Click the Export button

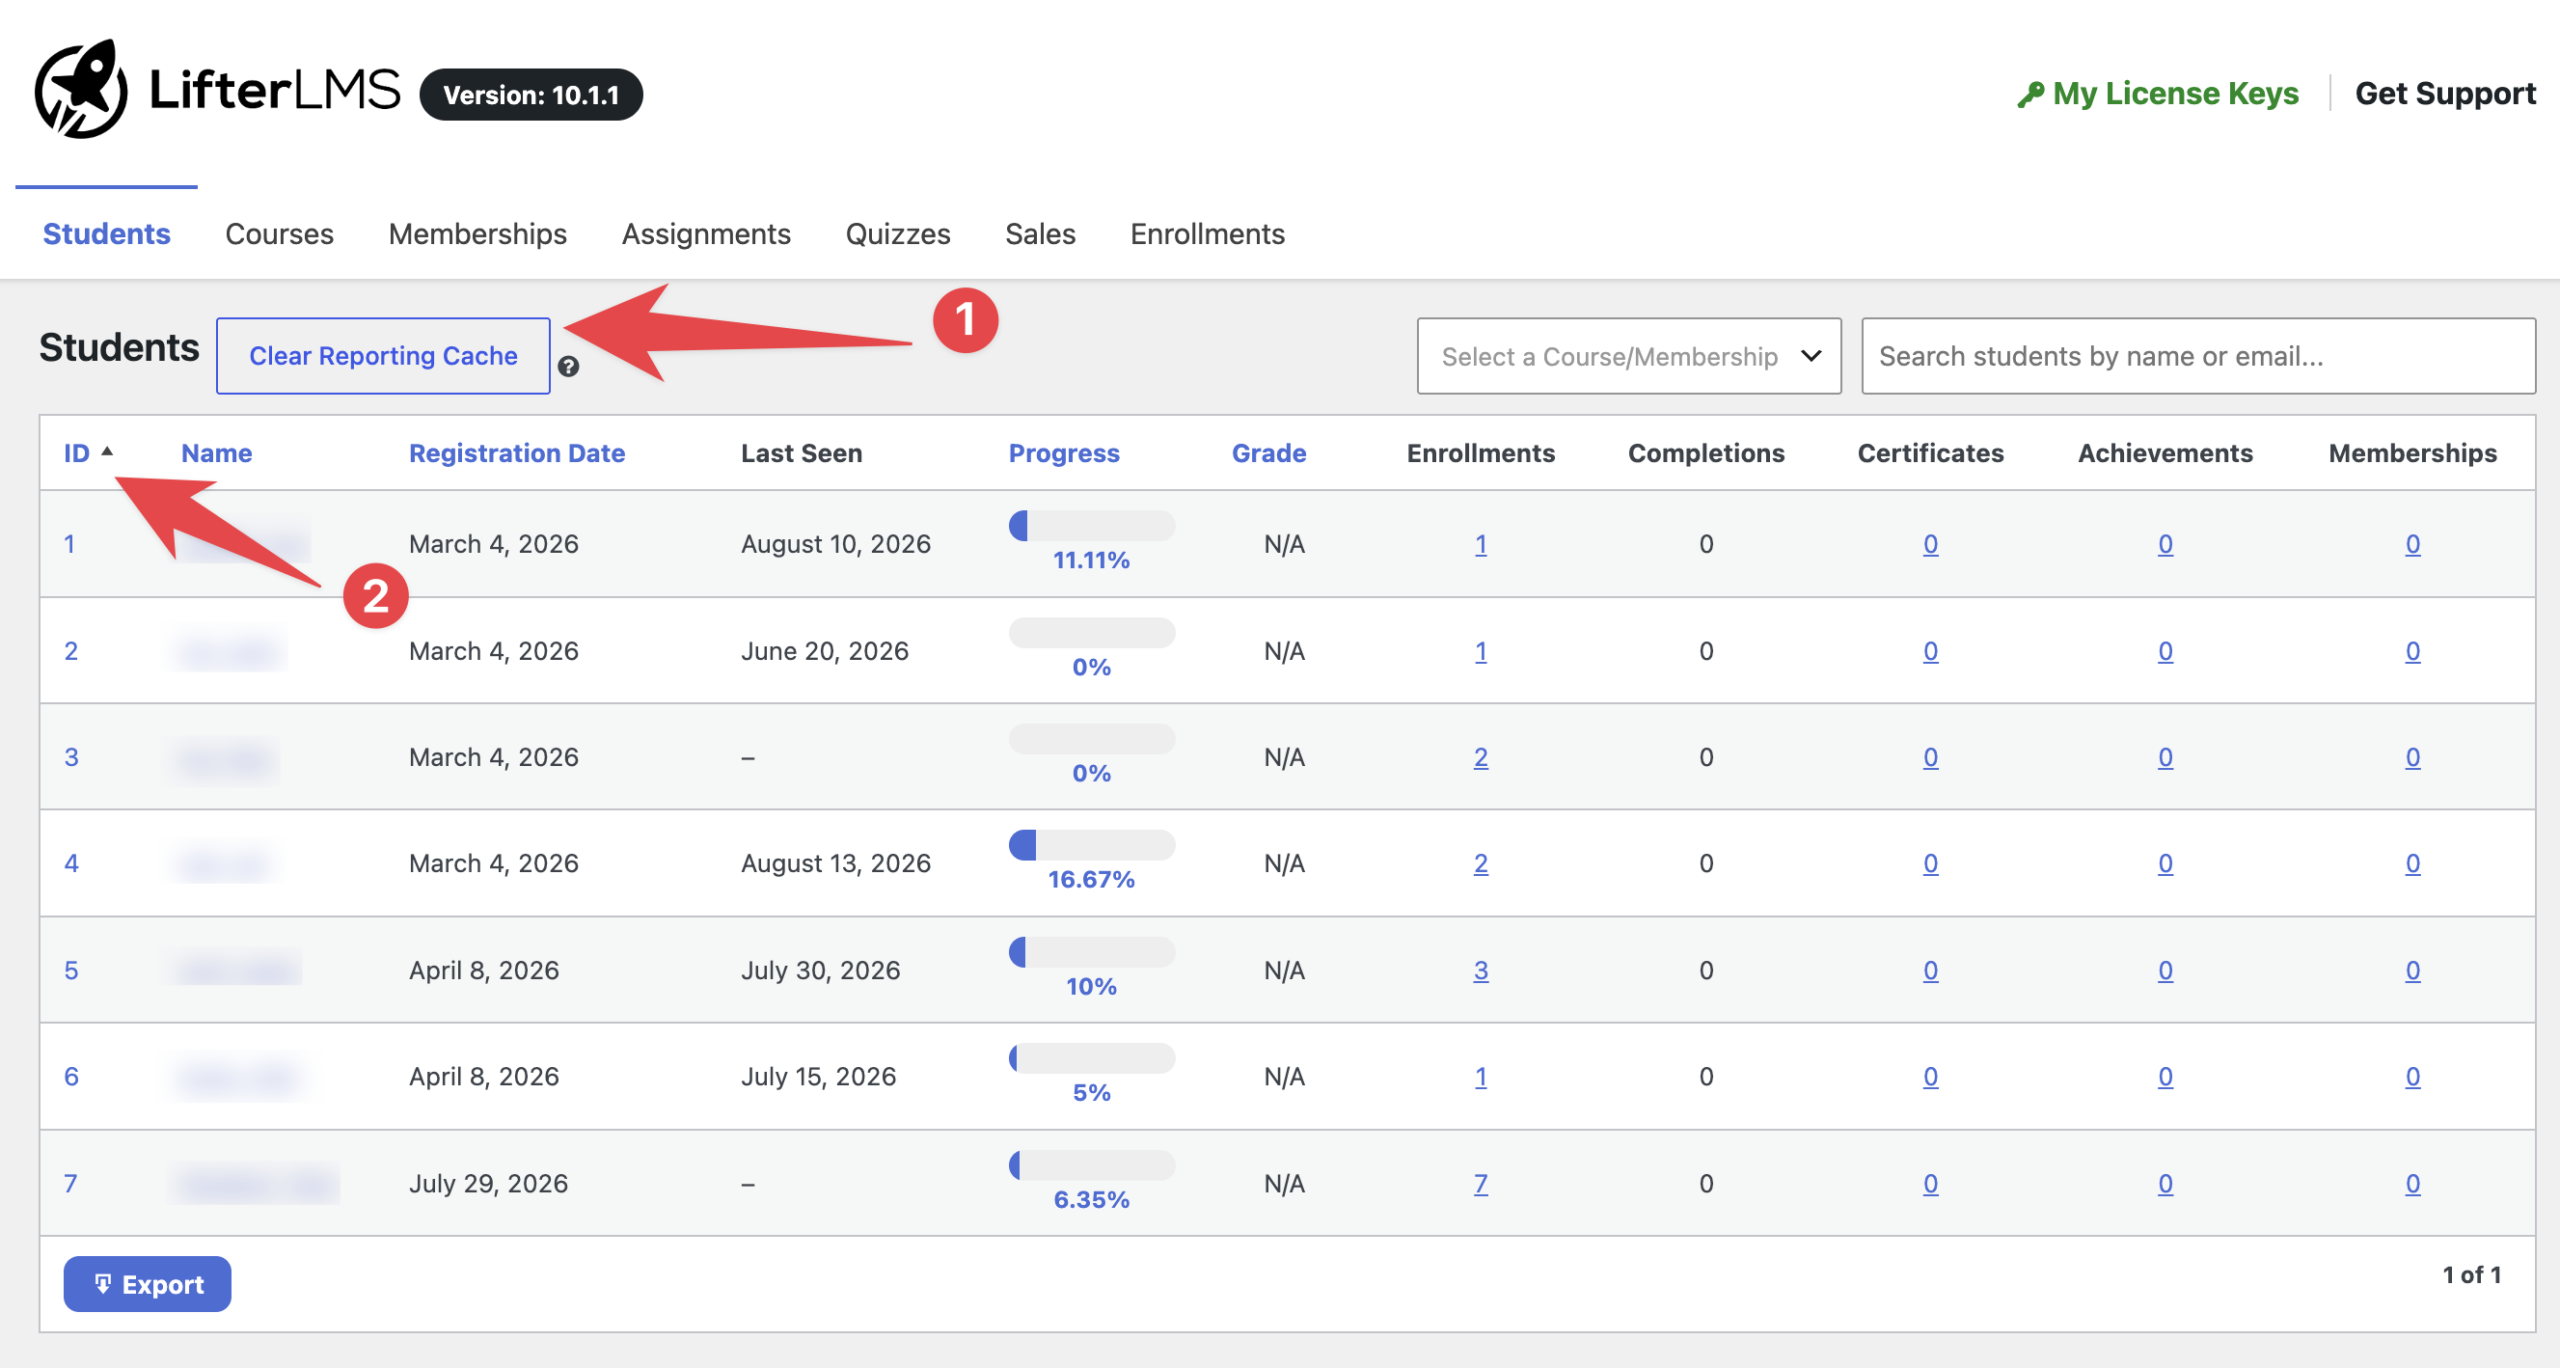[x=147, y=1284]
